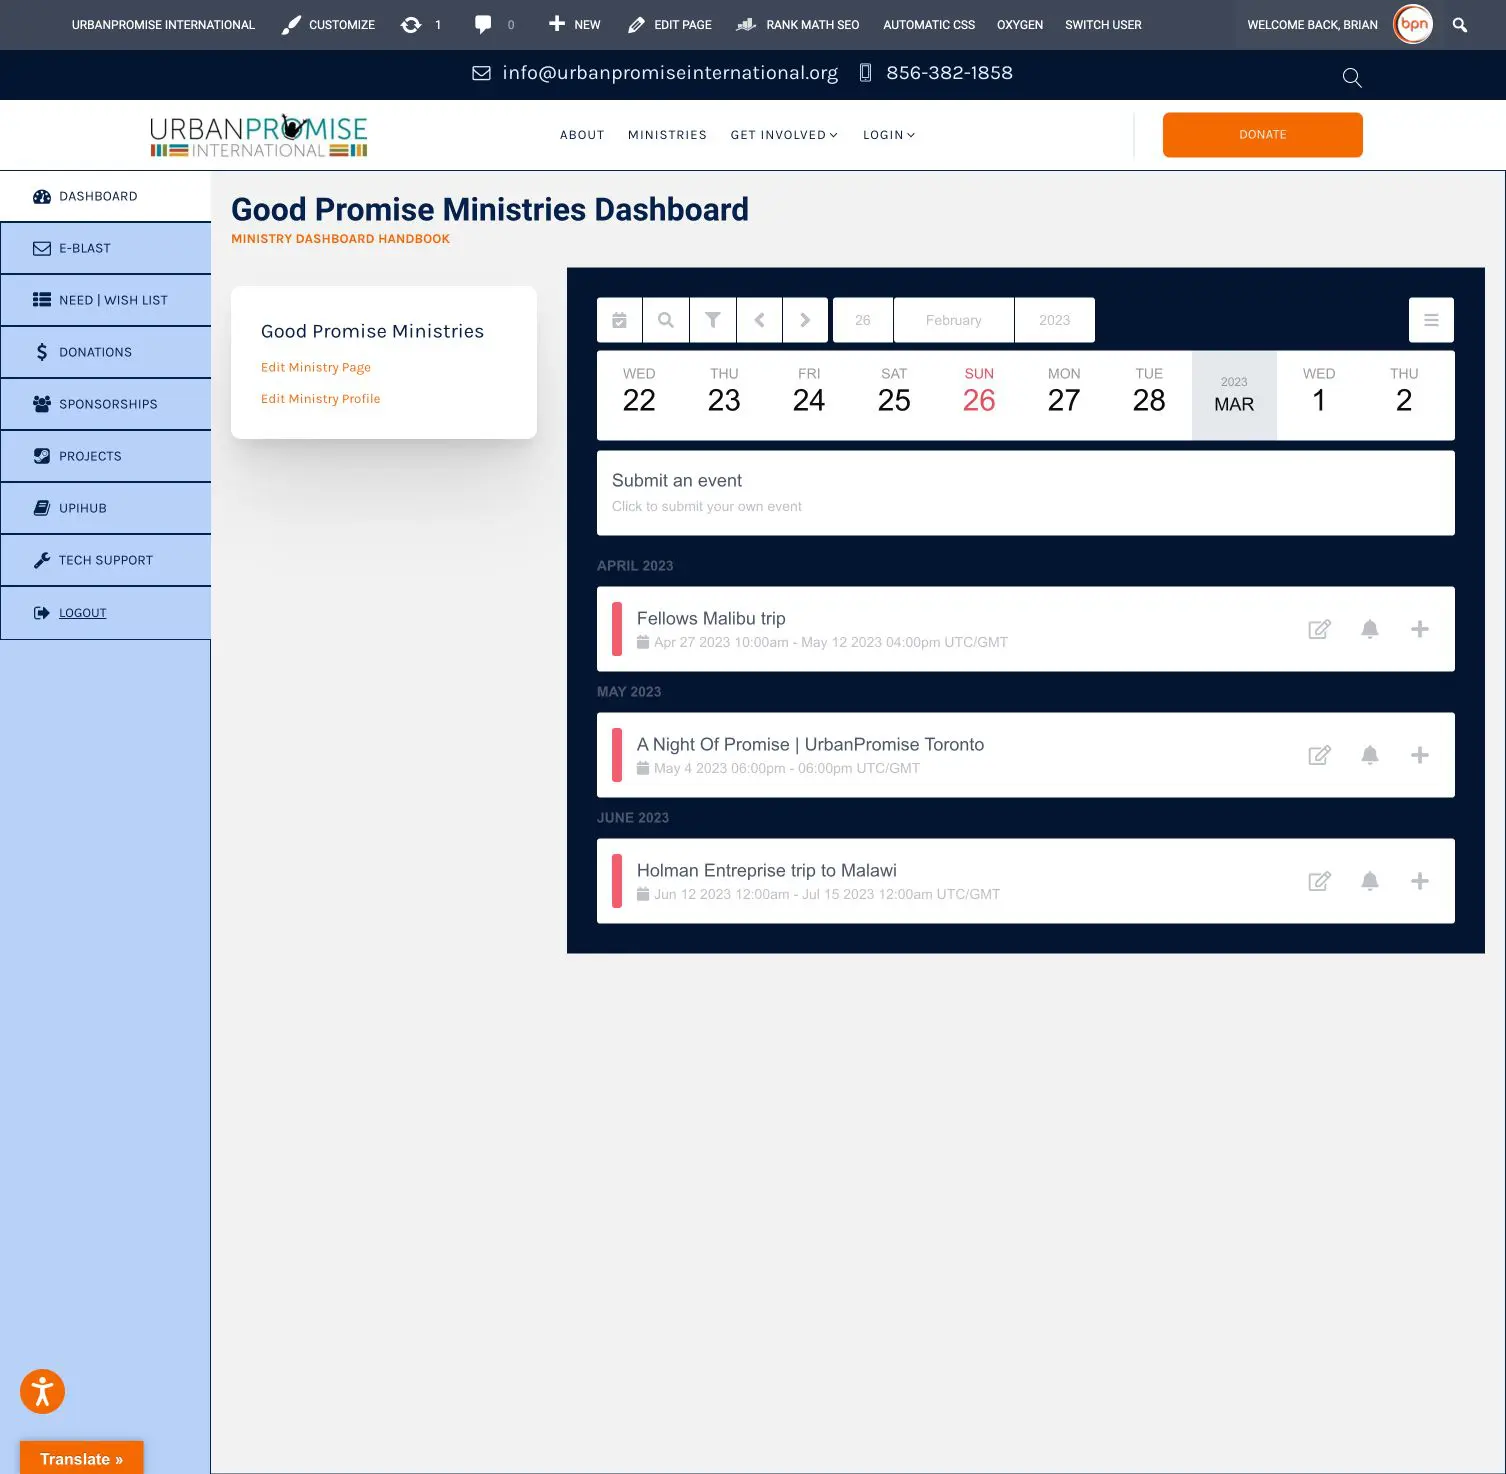Open Ministry Dashboard Handbook link

[x=340, y=239]
